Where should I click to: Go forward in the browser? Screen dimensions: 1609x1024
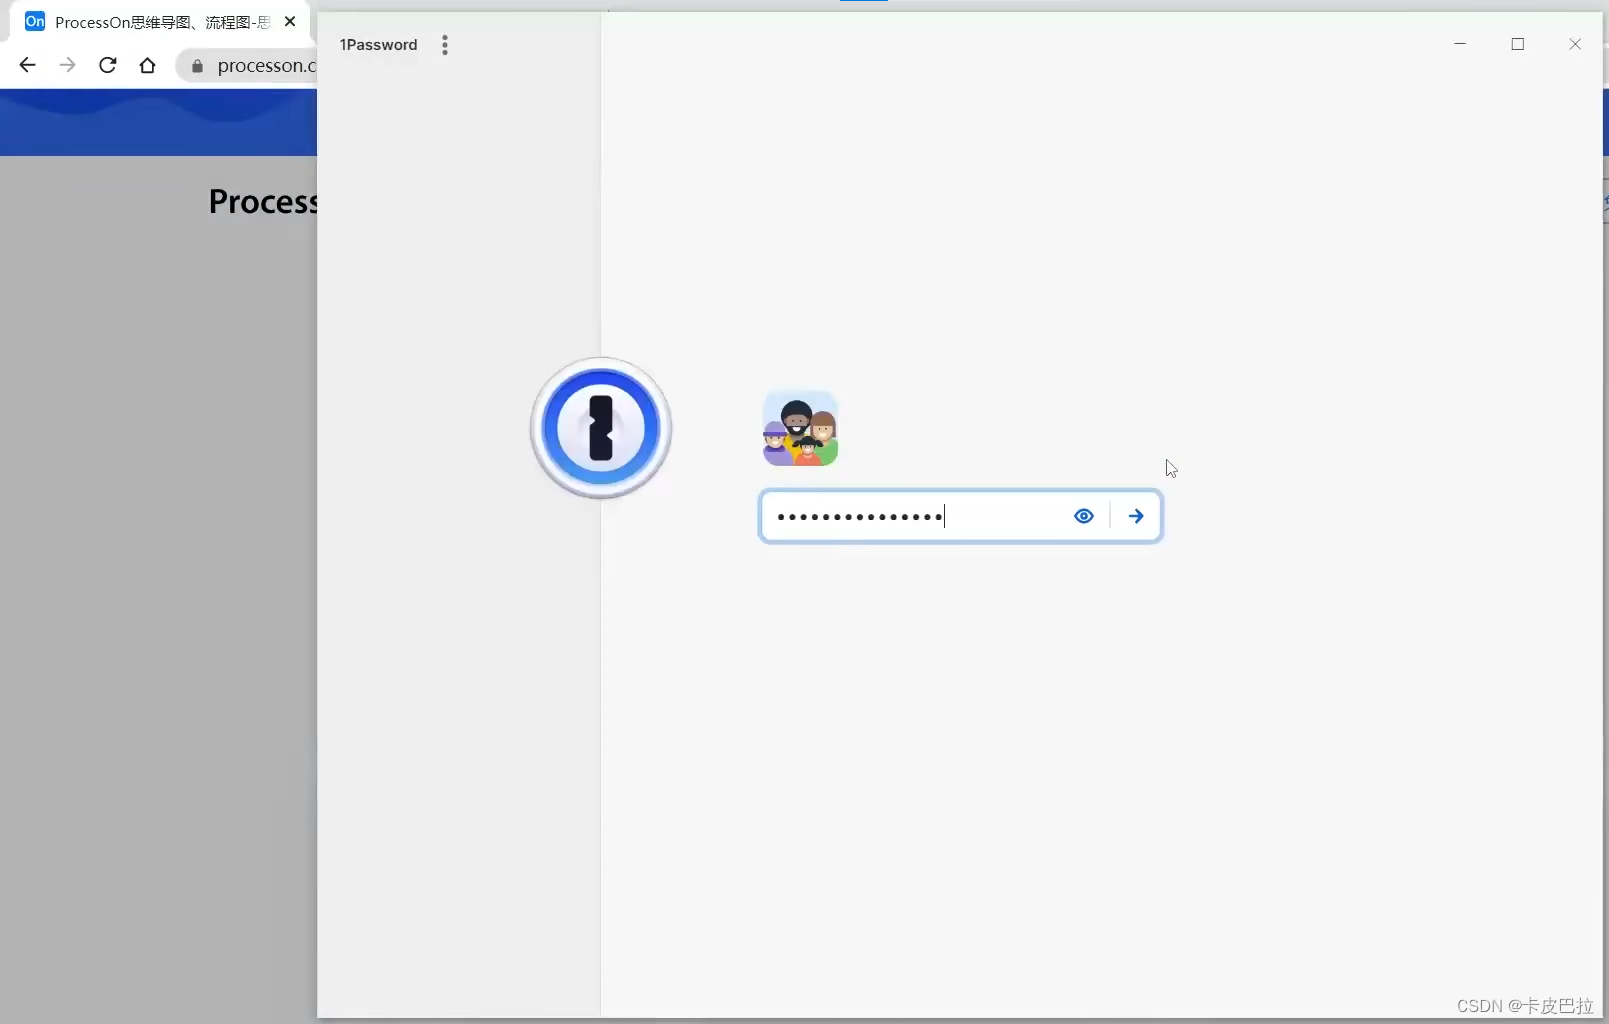pos(67,65)
